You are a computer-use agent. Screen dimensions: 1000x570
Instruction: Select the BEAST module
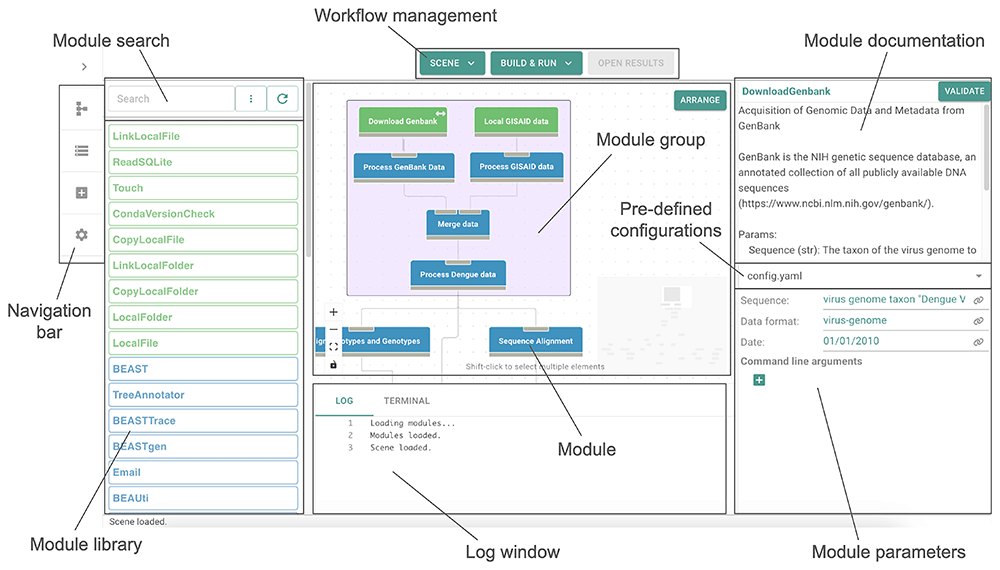[x=203, y=369]
